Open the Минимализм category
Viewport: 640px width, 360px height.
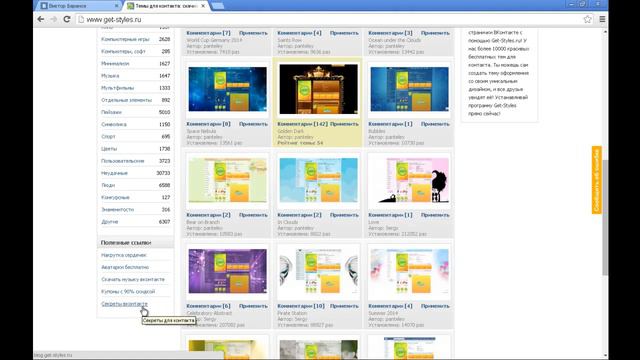115,64
